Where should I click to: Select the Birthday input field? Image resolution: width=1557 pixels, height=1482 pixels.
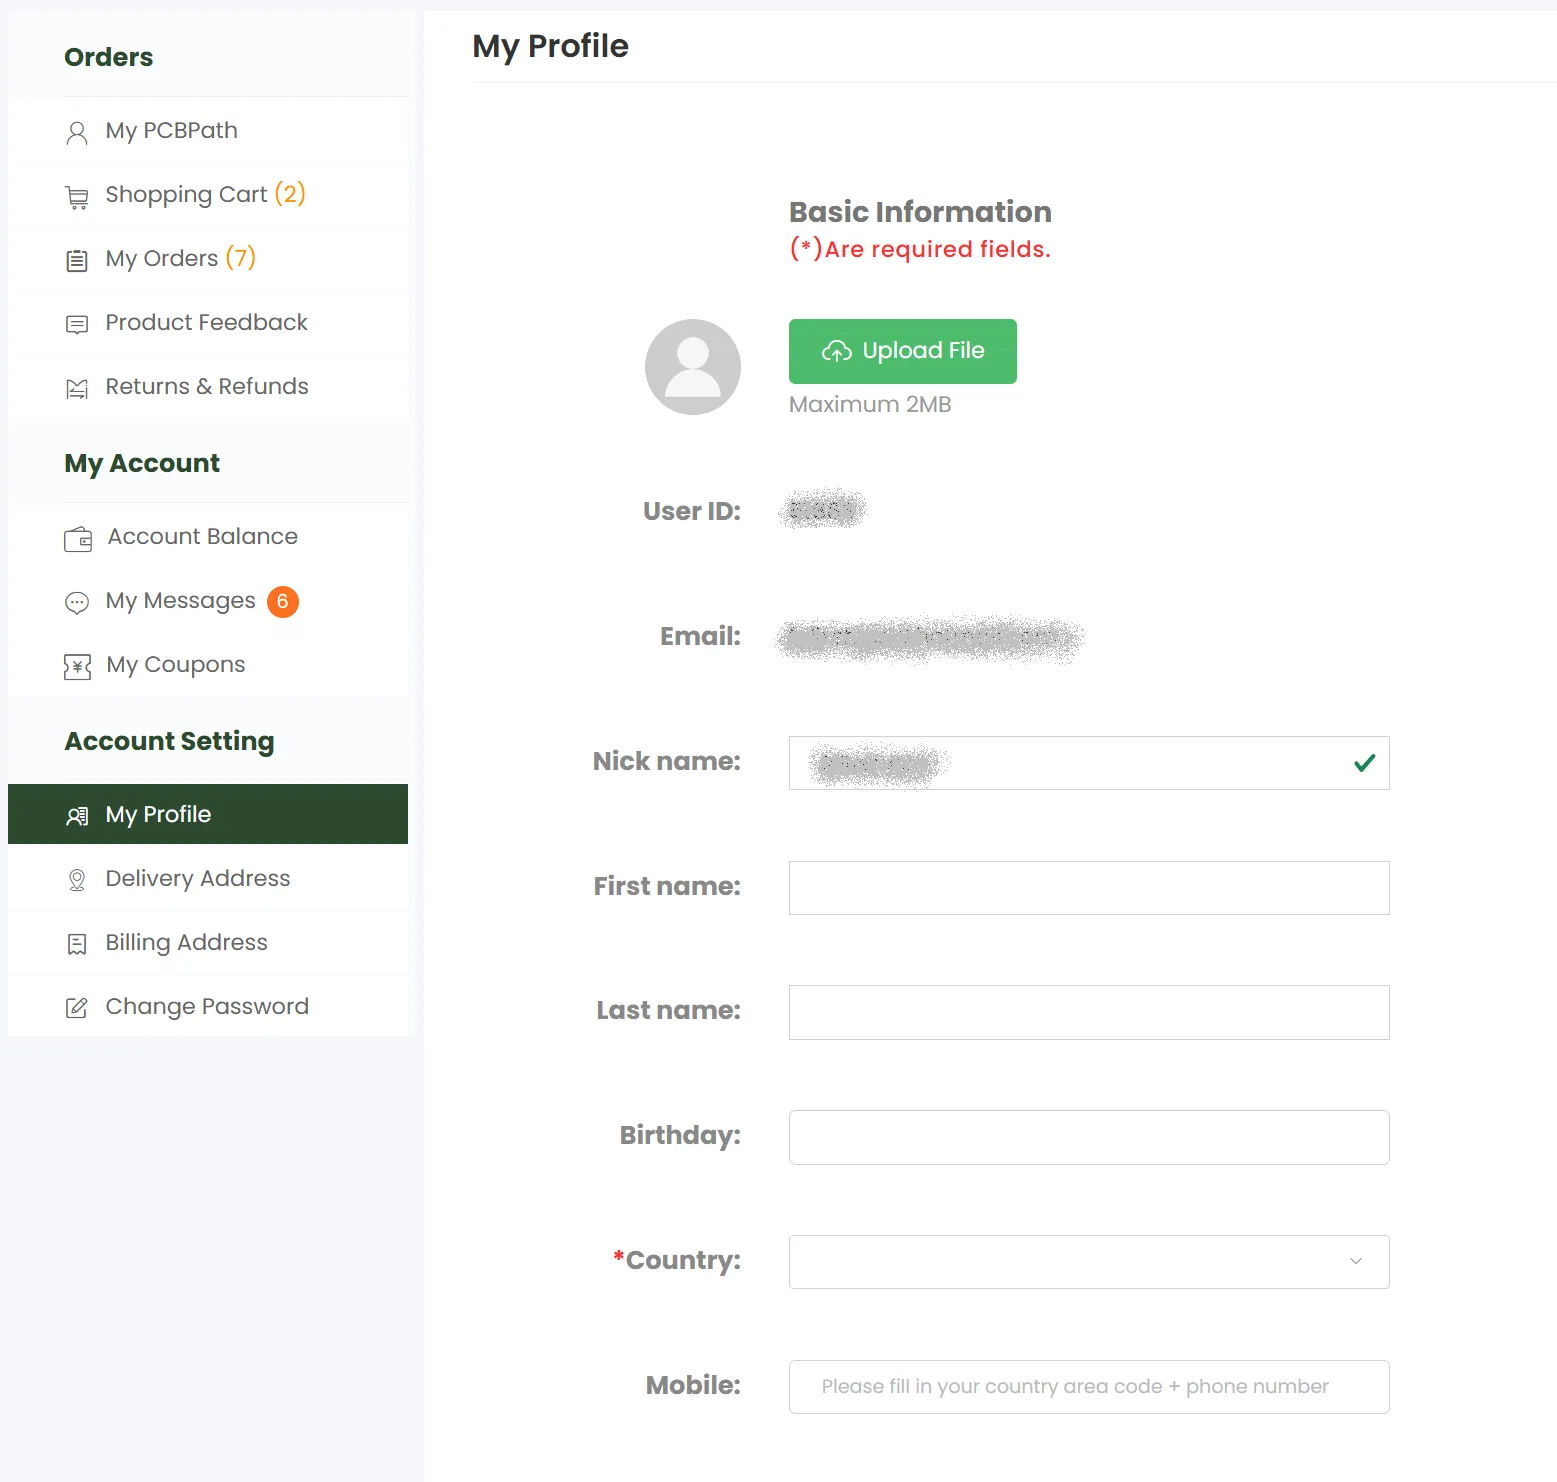pyautogui.click(x=1088, y=1137)
